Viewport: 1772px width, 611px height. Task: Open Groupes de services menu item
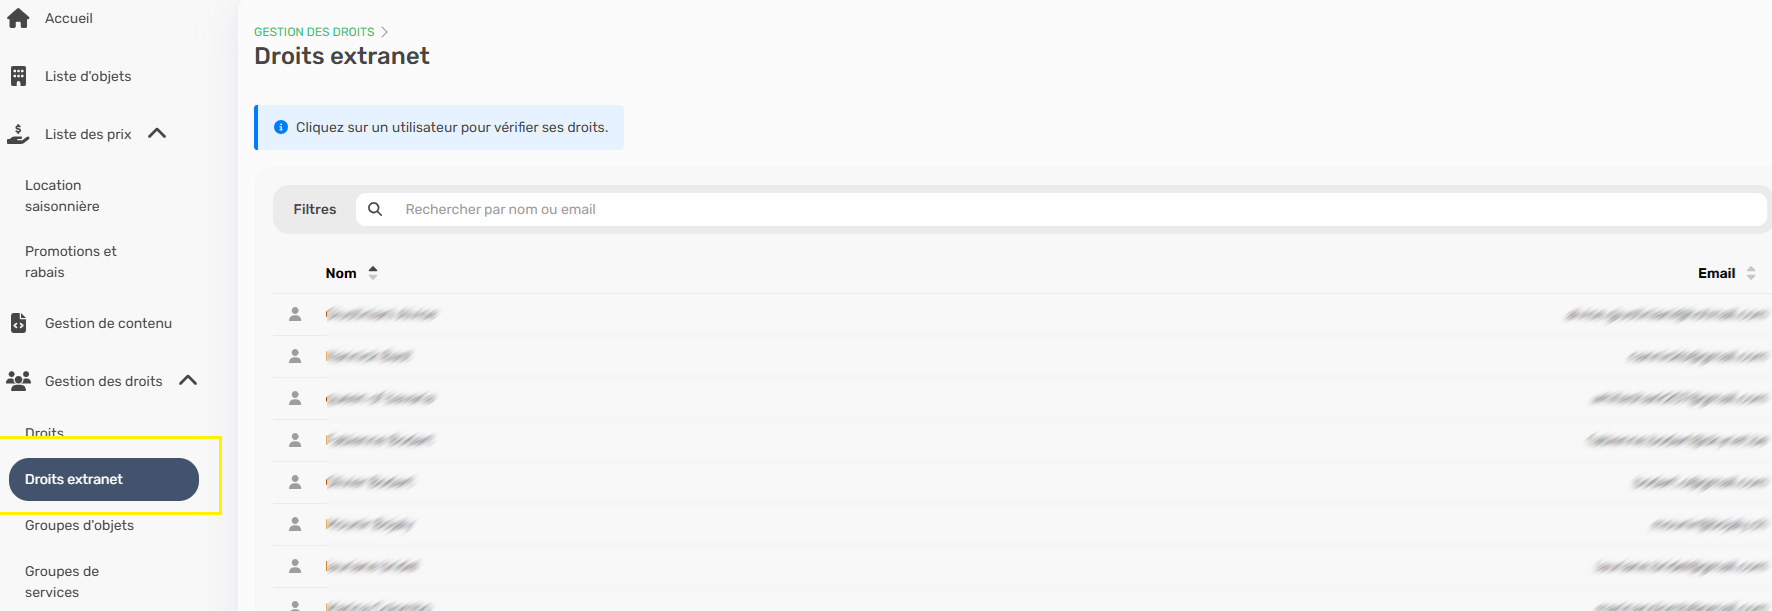click(61, 582)
